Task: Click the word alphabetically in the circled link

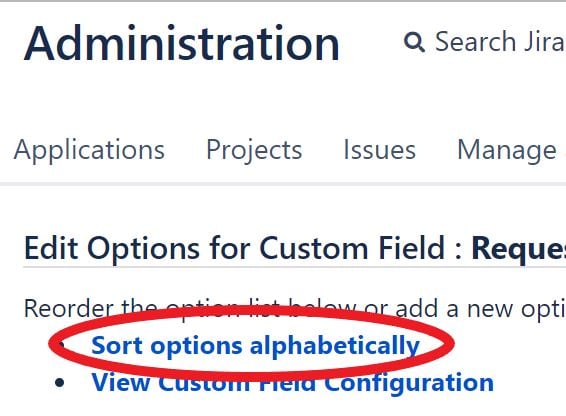Action: point(335,346)
